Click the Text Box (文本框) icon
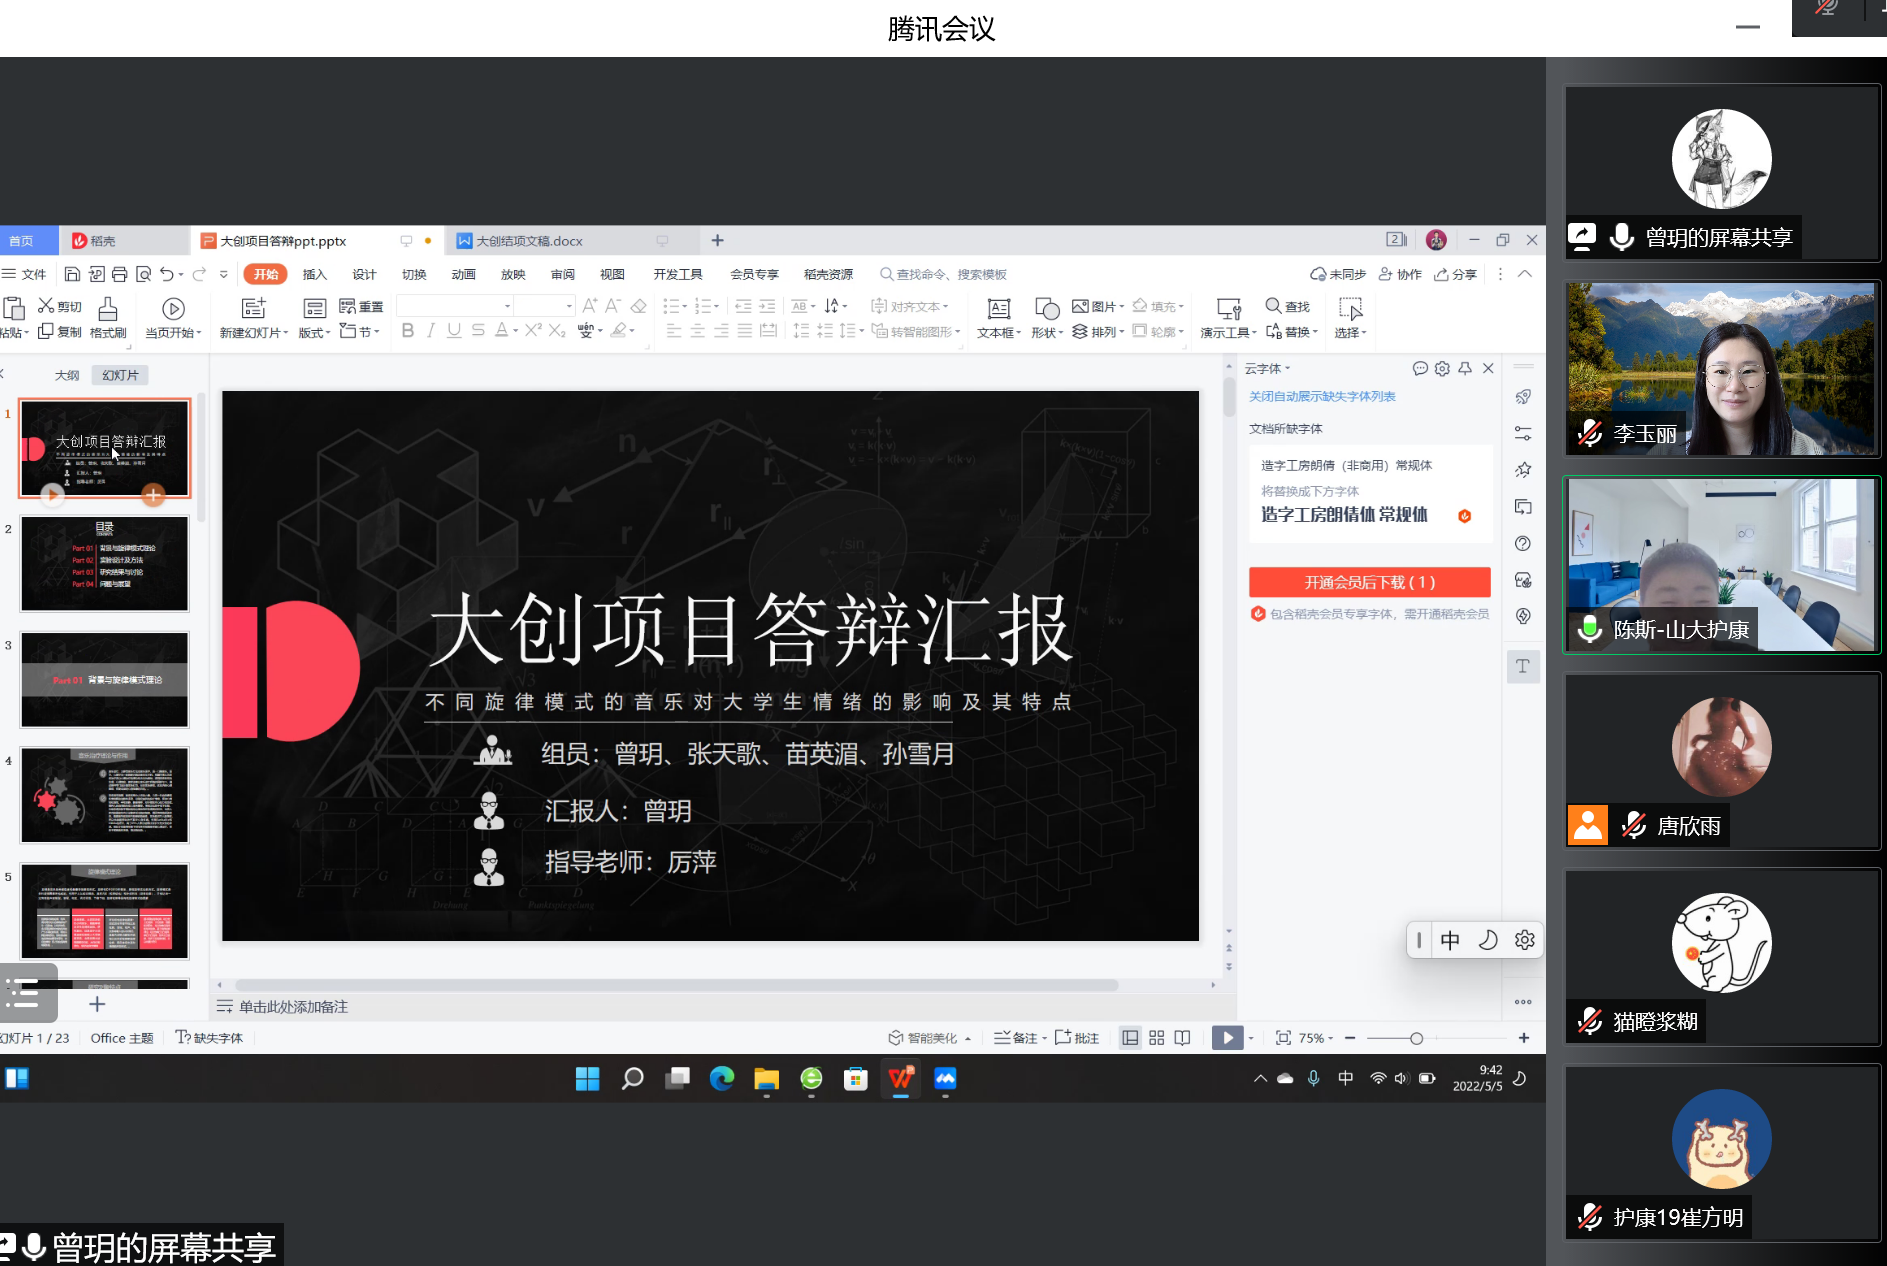This screenshot has height=1266, width=1887. pos(998,309)
